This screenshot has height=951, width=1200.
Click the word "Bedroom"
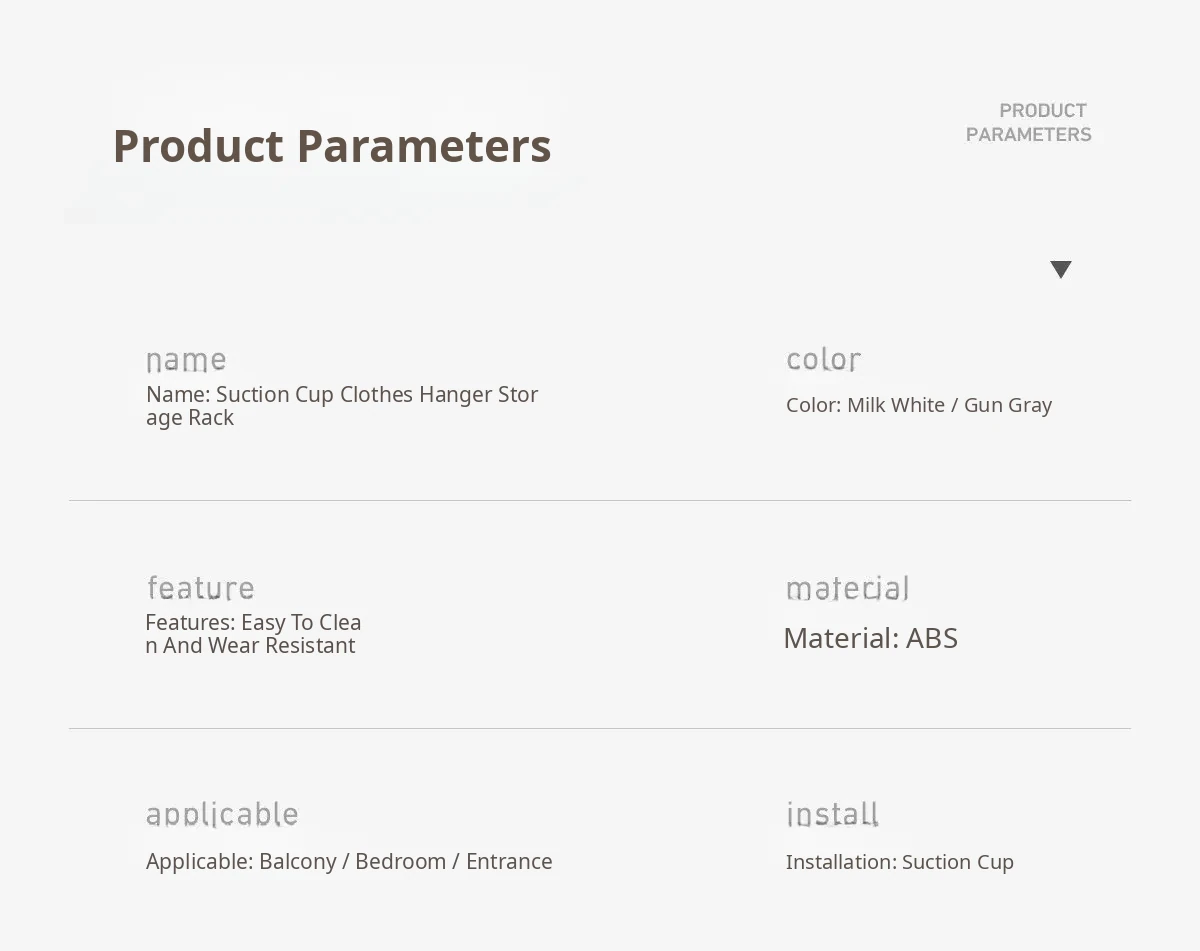[x=400, y=862]
